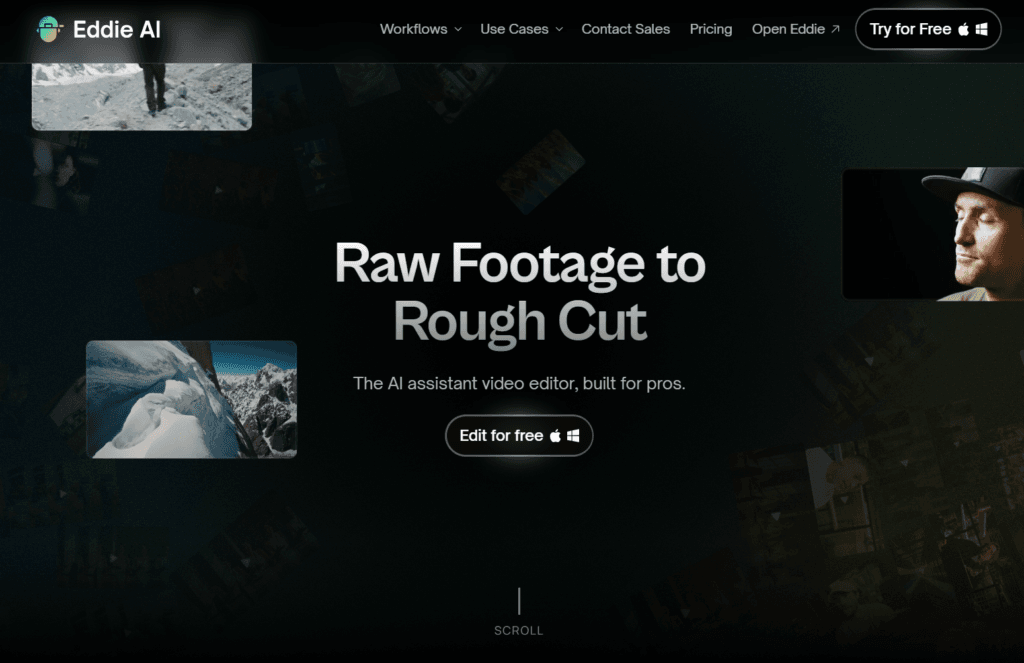Click the Edit for free button

pos(518,435)
